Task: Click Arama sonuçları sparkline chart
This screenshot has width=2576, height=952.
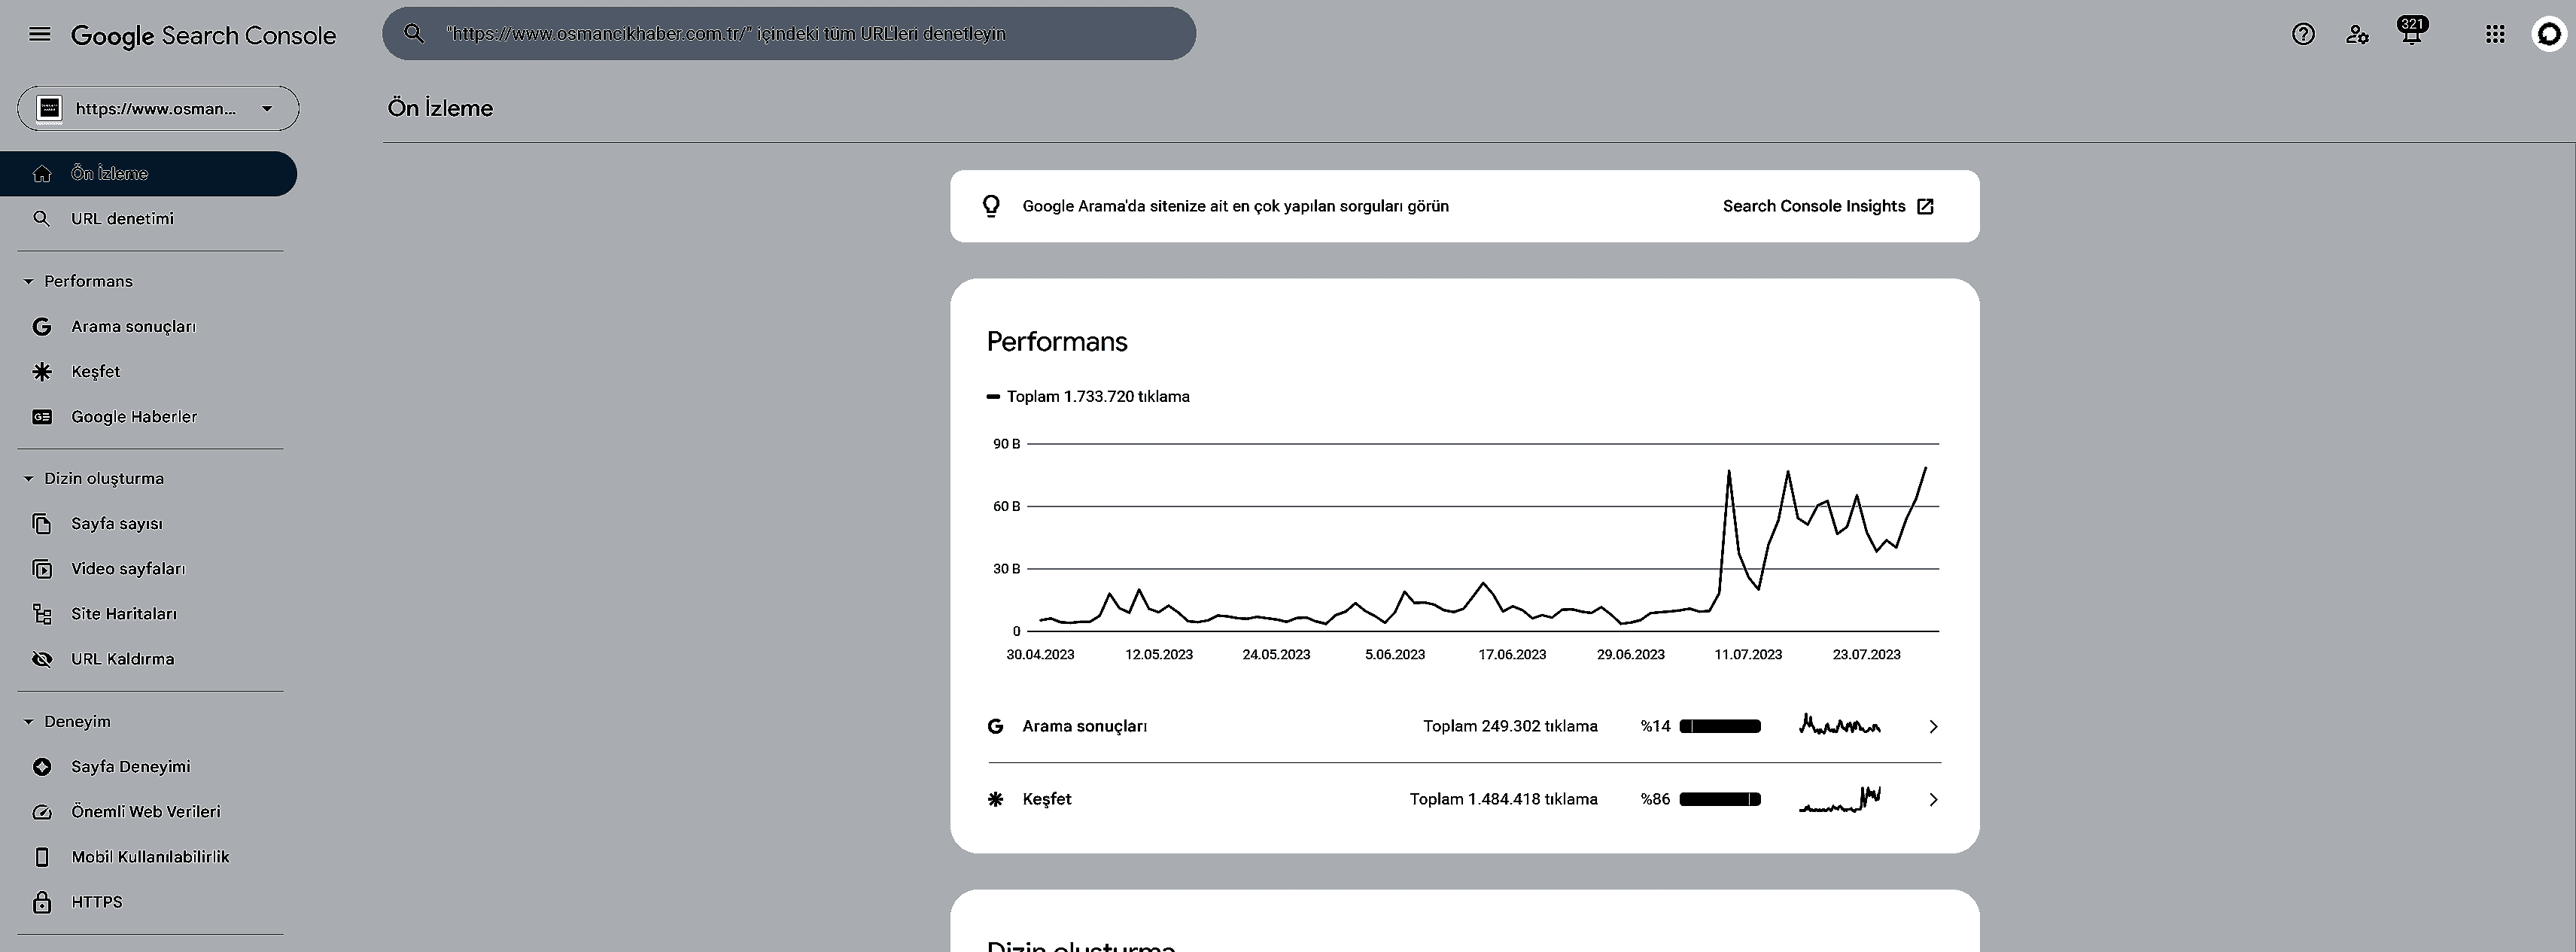Action: pyautogui.click(x=1840, y=724)
